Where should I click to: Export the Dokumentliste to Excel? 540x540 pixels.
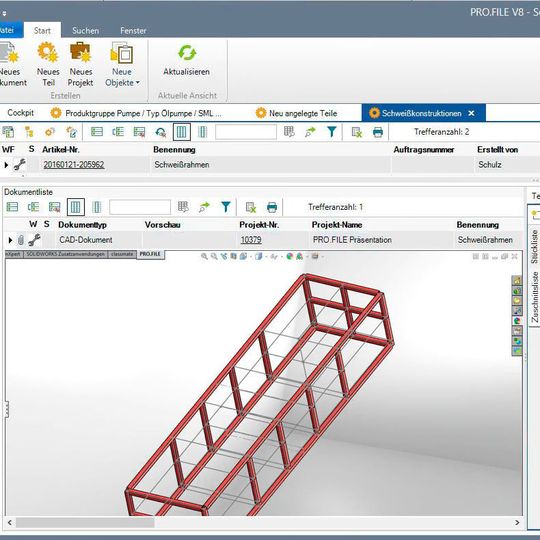(x=251, y=207)
